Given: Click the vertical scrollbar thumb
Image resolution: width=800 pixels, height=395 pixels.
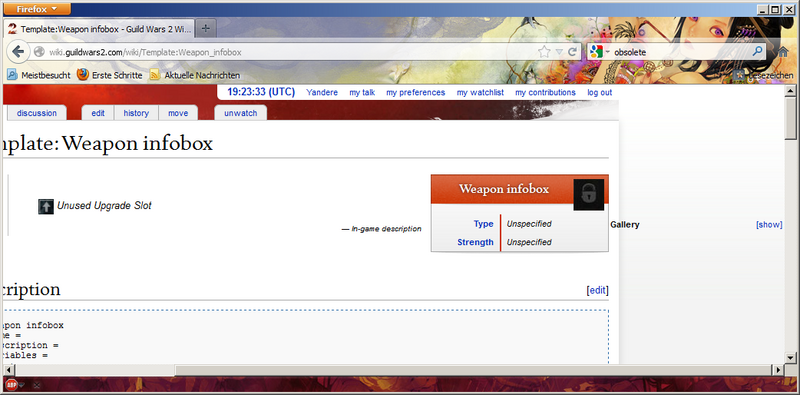Looking at the screenshot, I should (x=790, y=118).
